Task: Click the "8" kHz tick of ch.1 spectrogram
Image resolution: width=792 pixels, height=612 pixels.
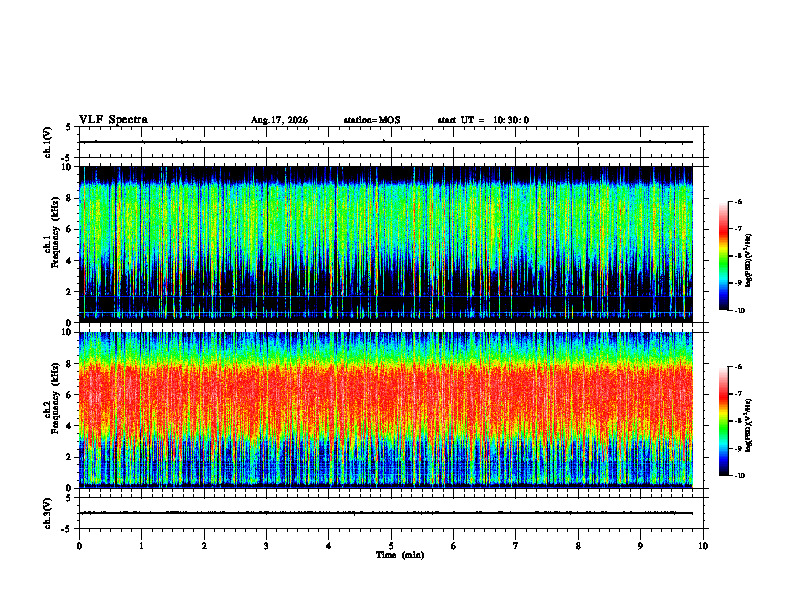Action: (x=70, y=198)
